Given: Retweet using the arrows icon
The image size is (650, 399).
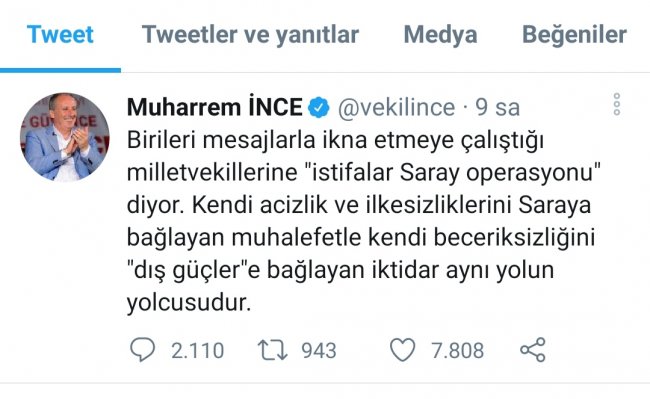Looking at the screenshot, I should point(272,350).
